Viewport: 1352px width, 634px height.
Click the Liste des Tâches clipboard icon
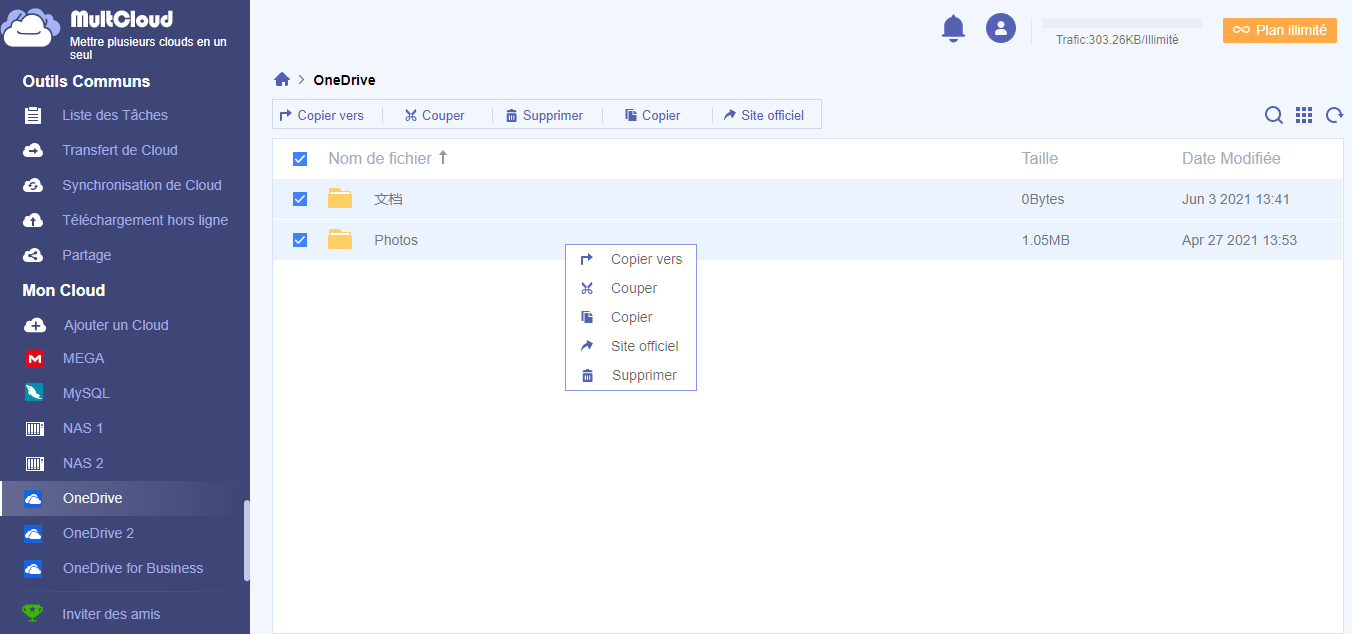coord(33,115)
